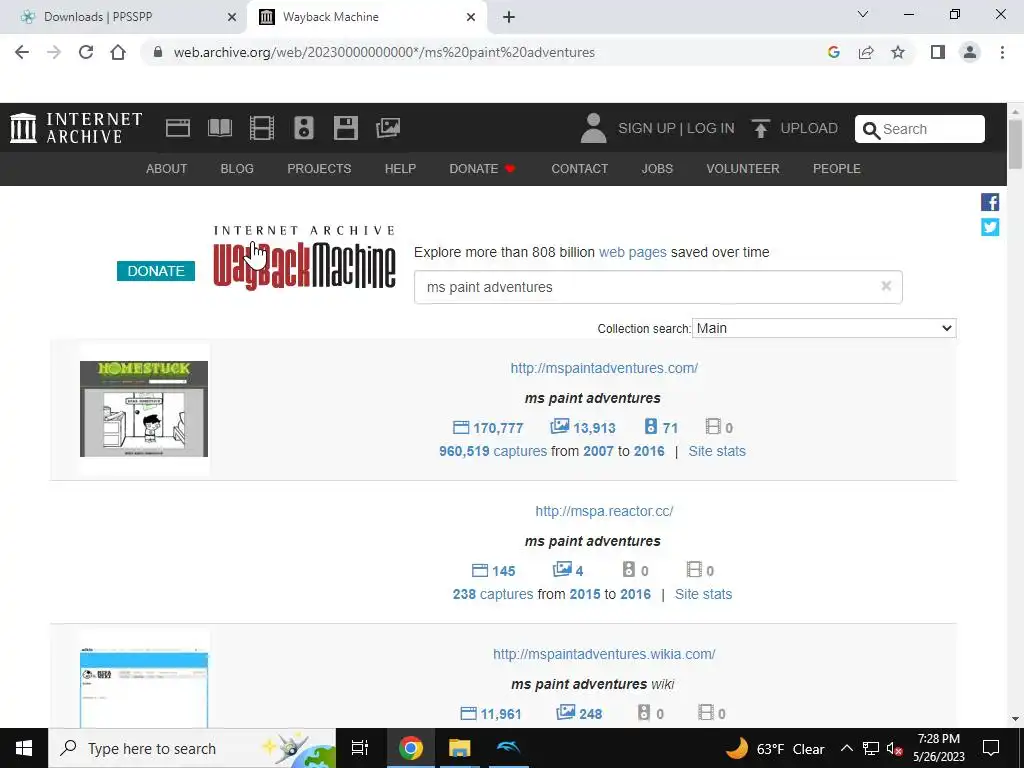Viewport: 1024px width, 768px height.
Task: Open http://mspa.reactor.cc/ link
Action: click(x=604, y=511)
